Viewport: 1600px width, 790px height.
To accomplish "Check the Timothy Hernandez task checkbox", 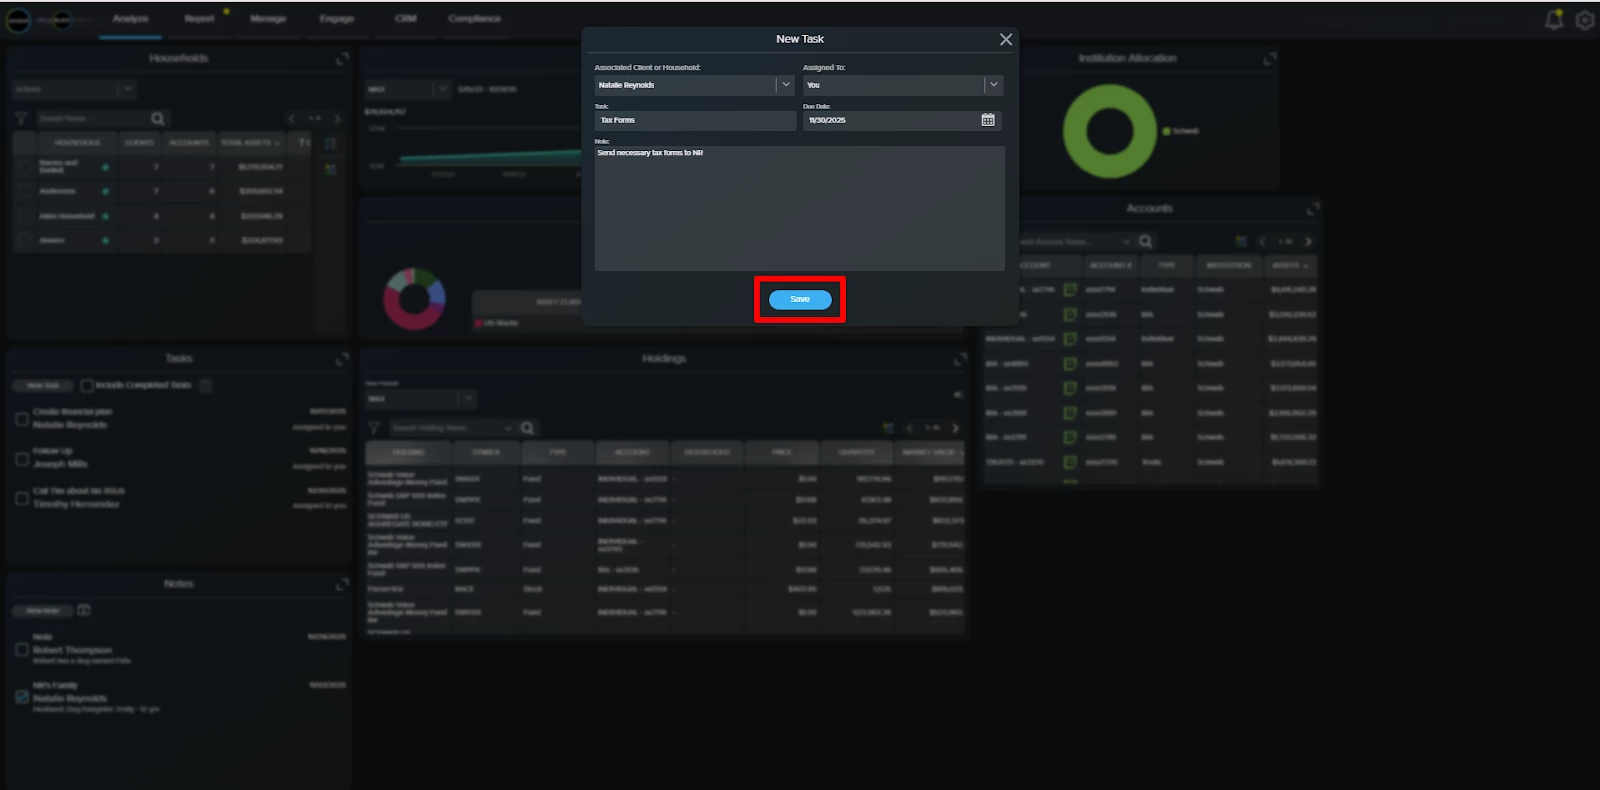I will (22, 498).
